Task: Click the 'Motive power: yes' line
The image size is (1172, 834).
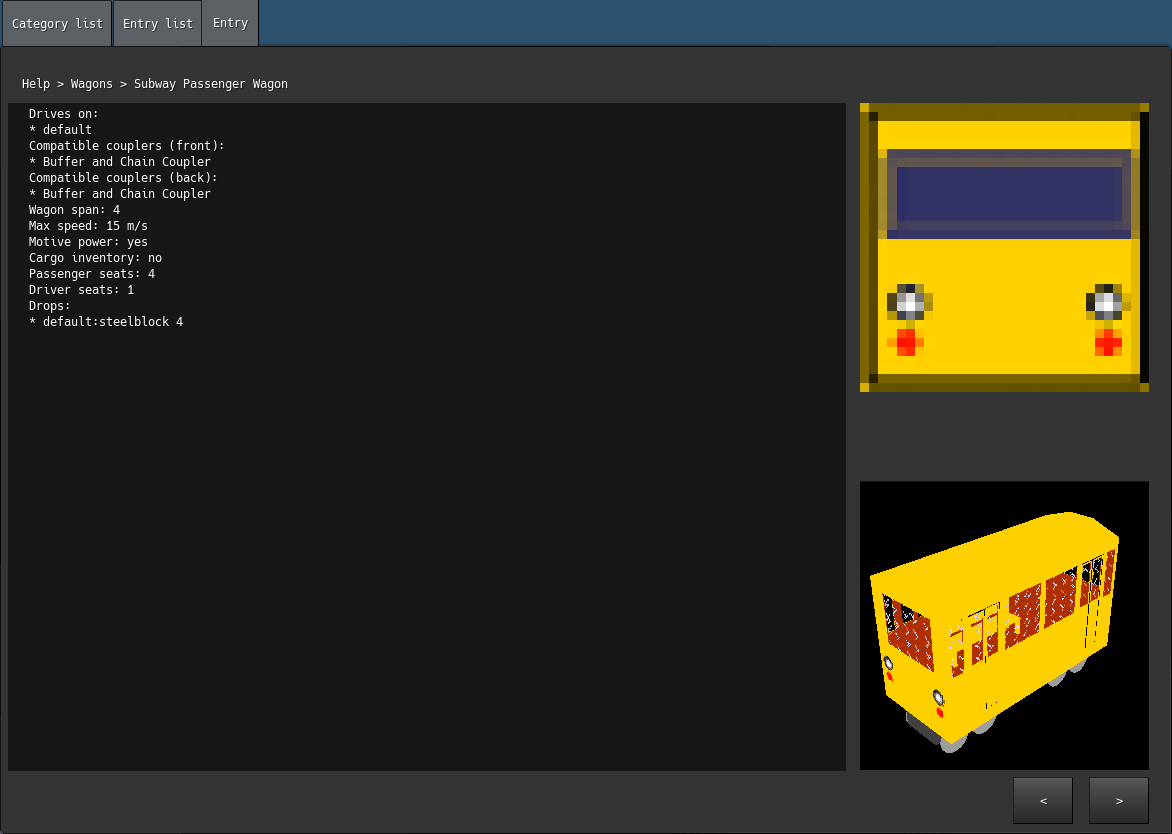Action: pos(88,242)
